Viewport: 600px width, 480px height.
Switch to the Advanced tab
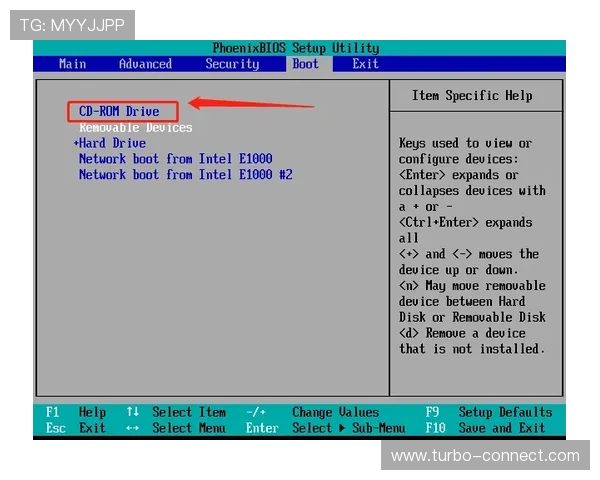pos(145,64)
